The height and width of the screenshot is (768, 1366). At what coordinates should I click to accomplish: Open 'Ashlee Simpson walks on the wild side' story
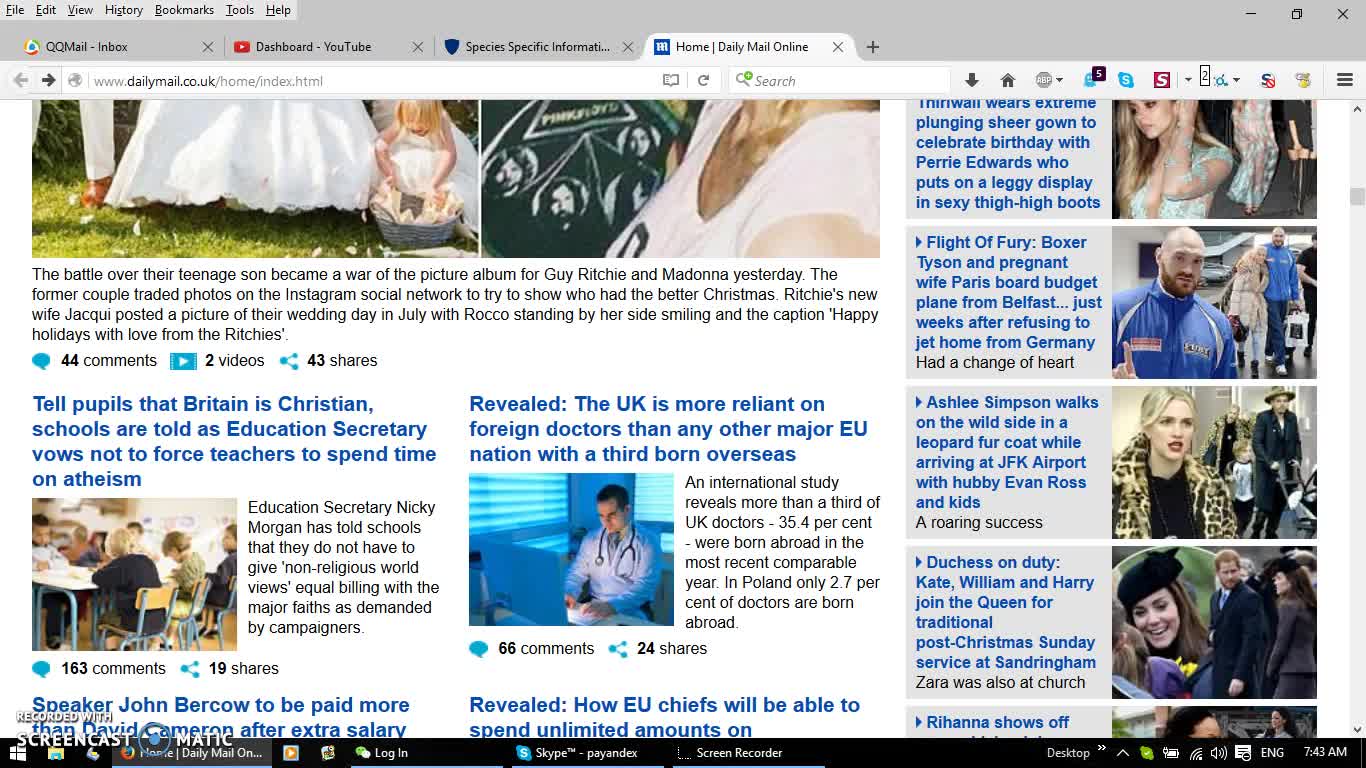1007,452
